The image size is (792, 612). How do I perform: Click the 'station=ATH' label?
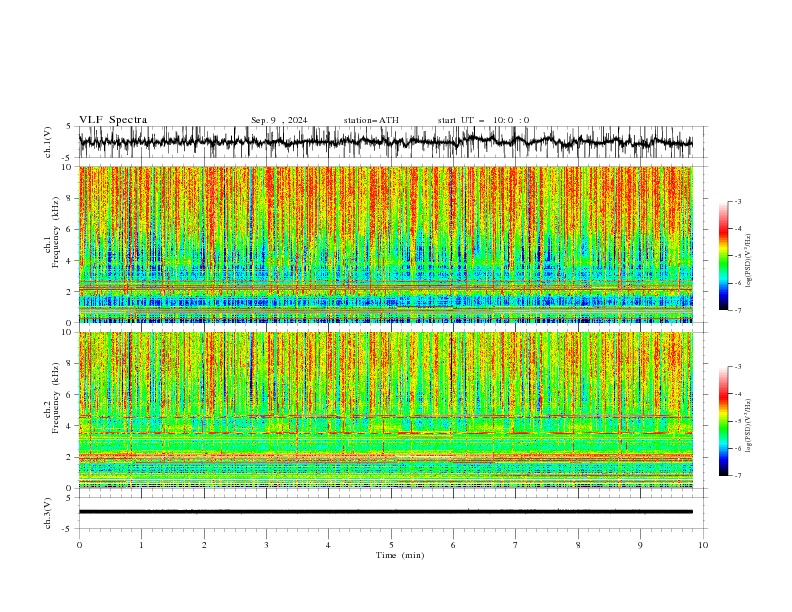[371, 120]
